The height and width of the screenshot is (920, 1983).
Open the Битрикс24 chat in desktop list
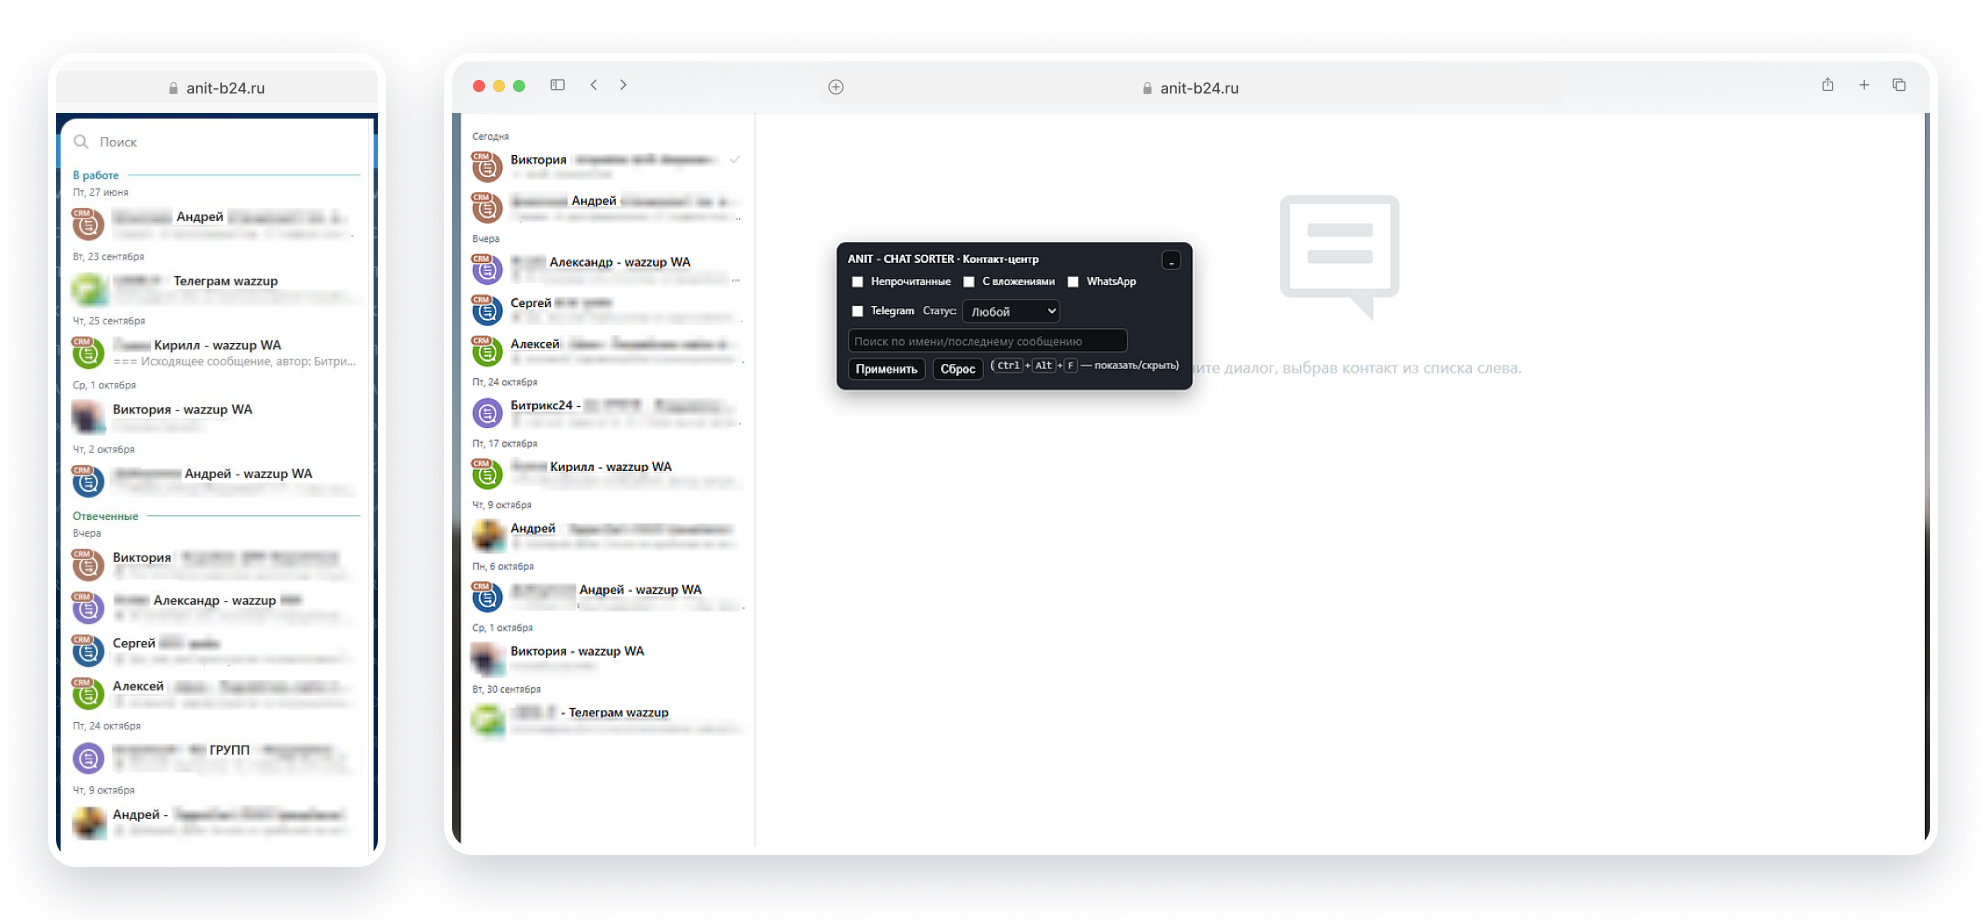point(610,412)
